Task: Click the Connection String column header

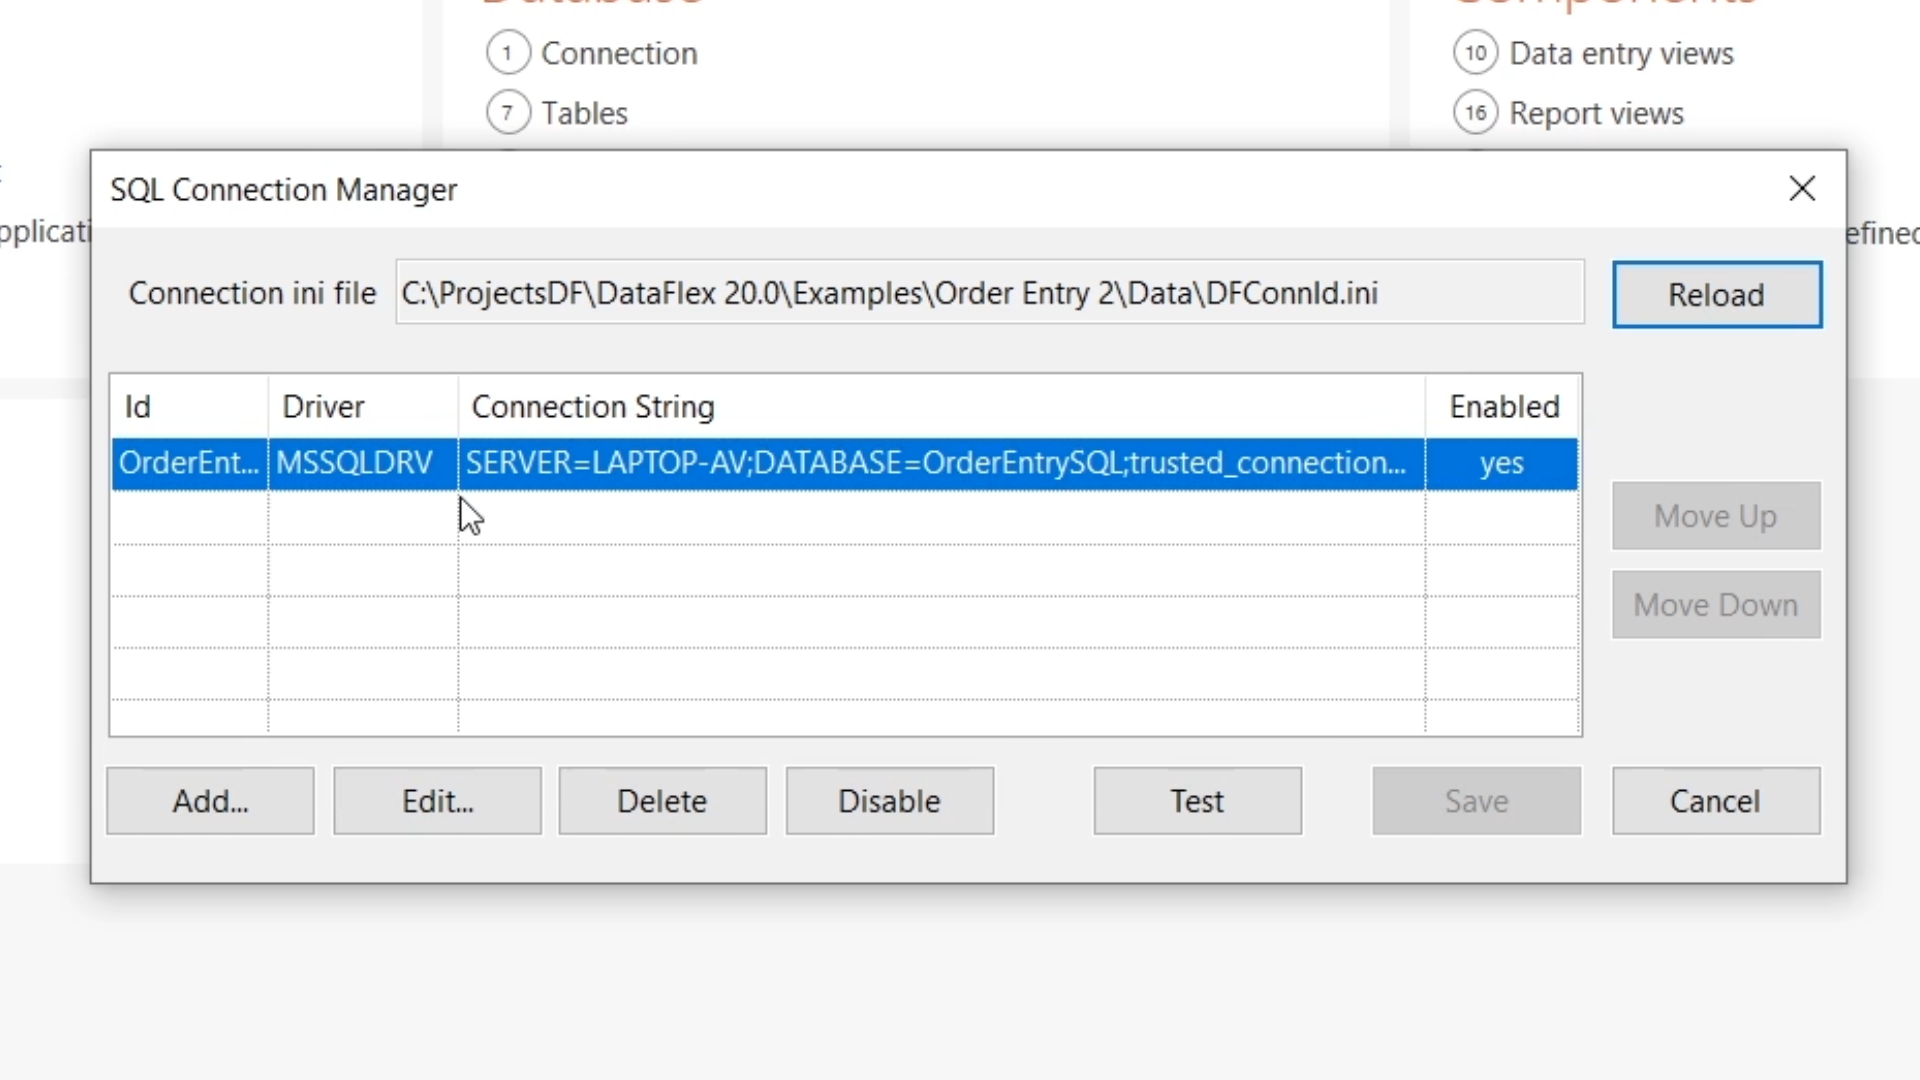Action: pos(593,407)
